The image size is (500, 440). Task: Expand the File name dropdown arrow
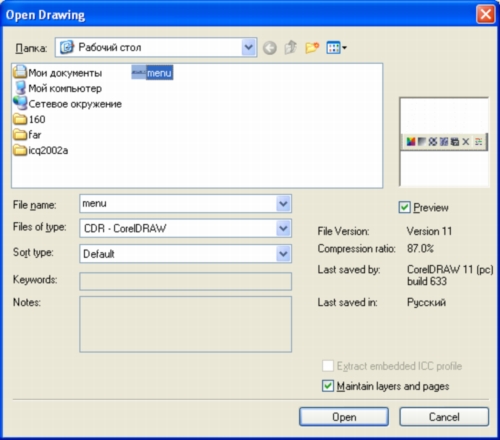coord(283,203)
